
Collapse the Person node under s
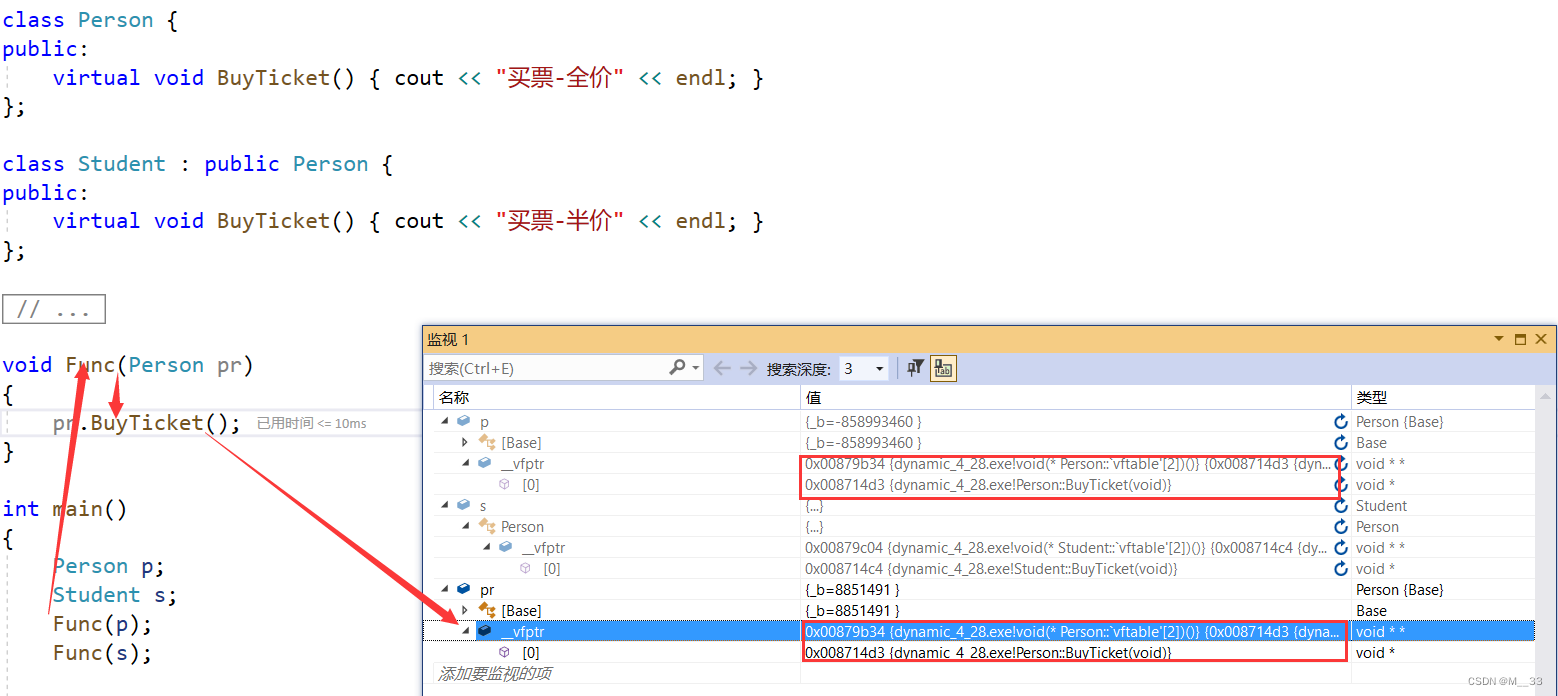point(465,527)
